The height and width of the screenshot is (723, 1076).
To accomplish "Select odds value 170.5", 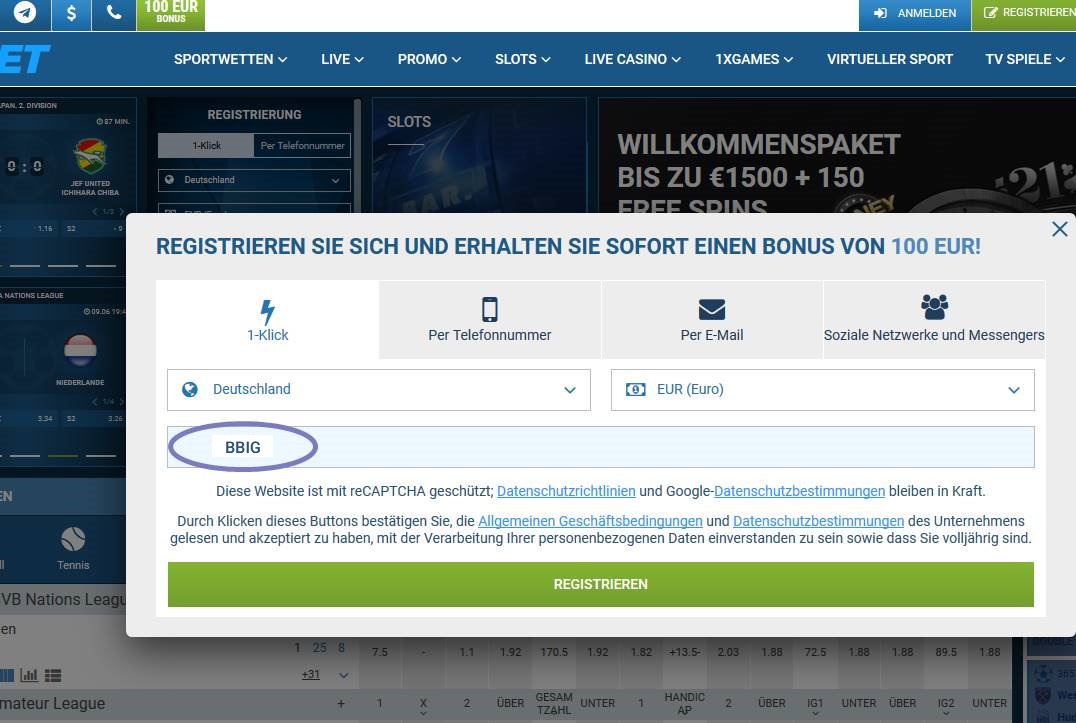I will coord(554,652).
